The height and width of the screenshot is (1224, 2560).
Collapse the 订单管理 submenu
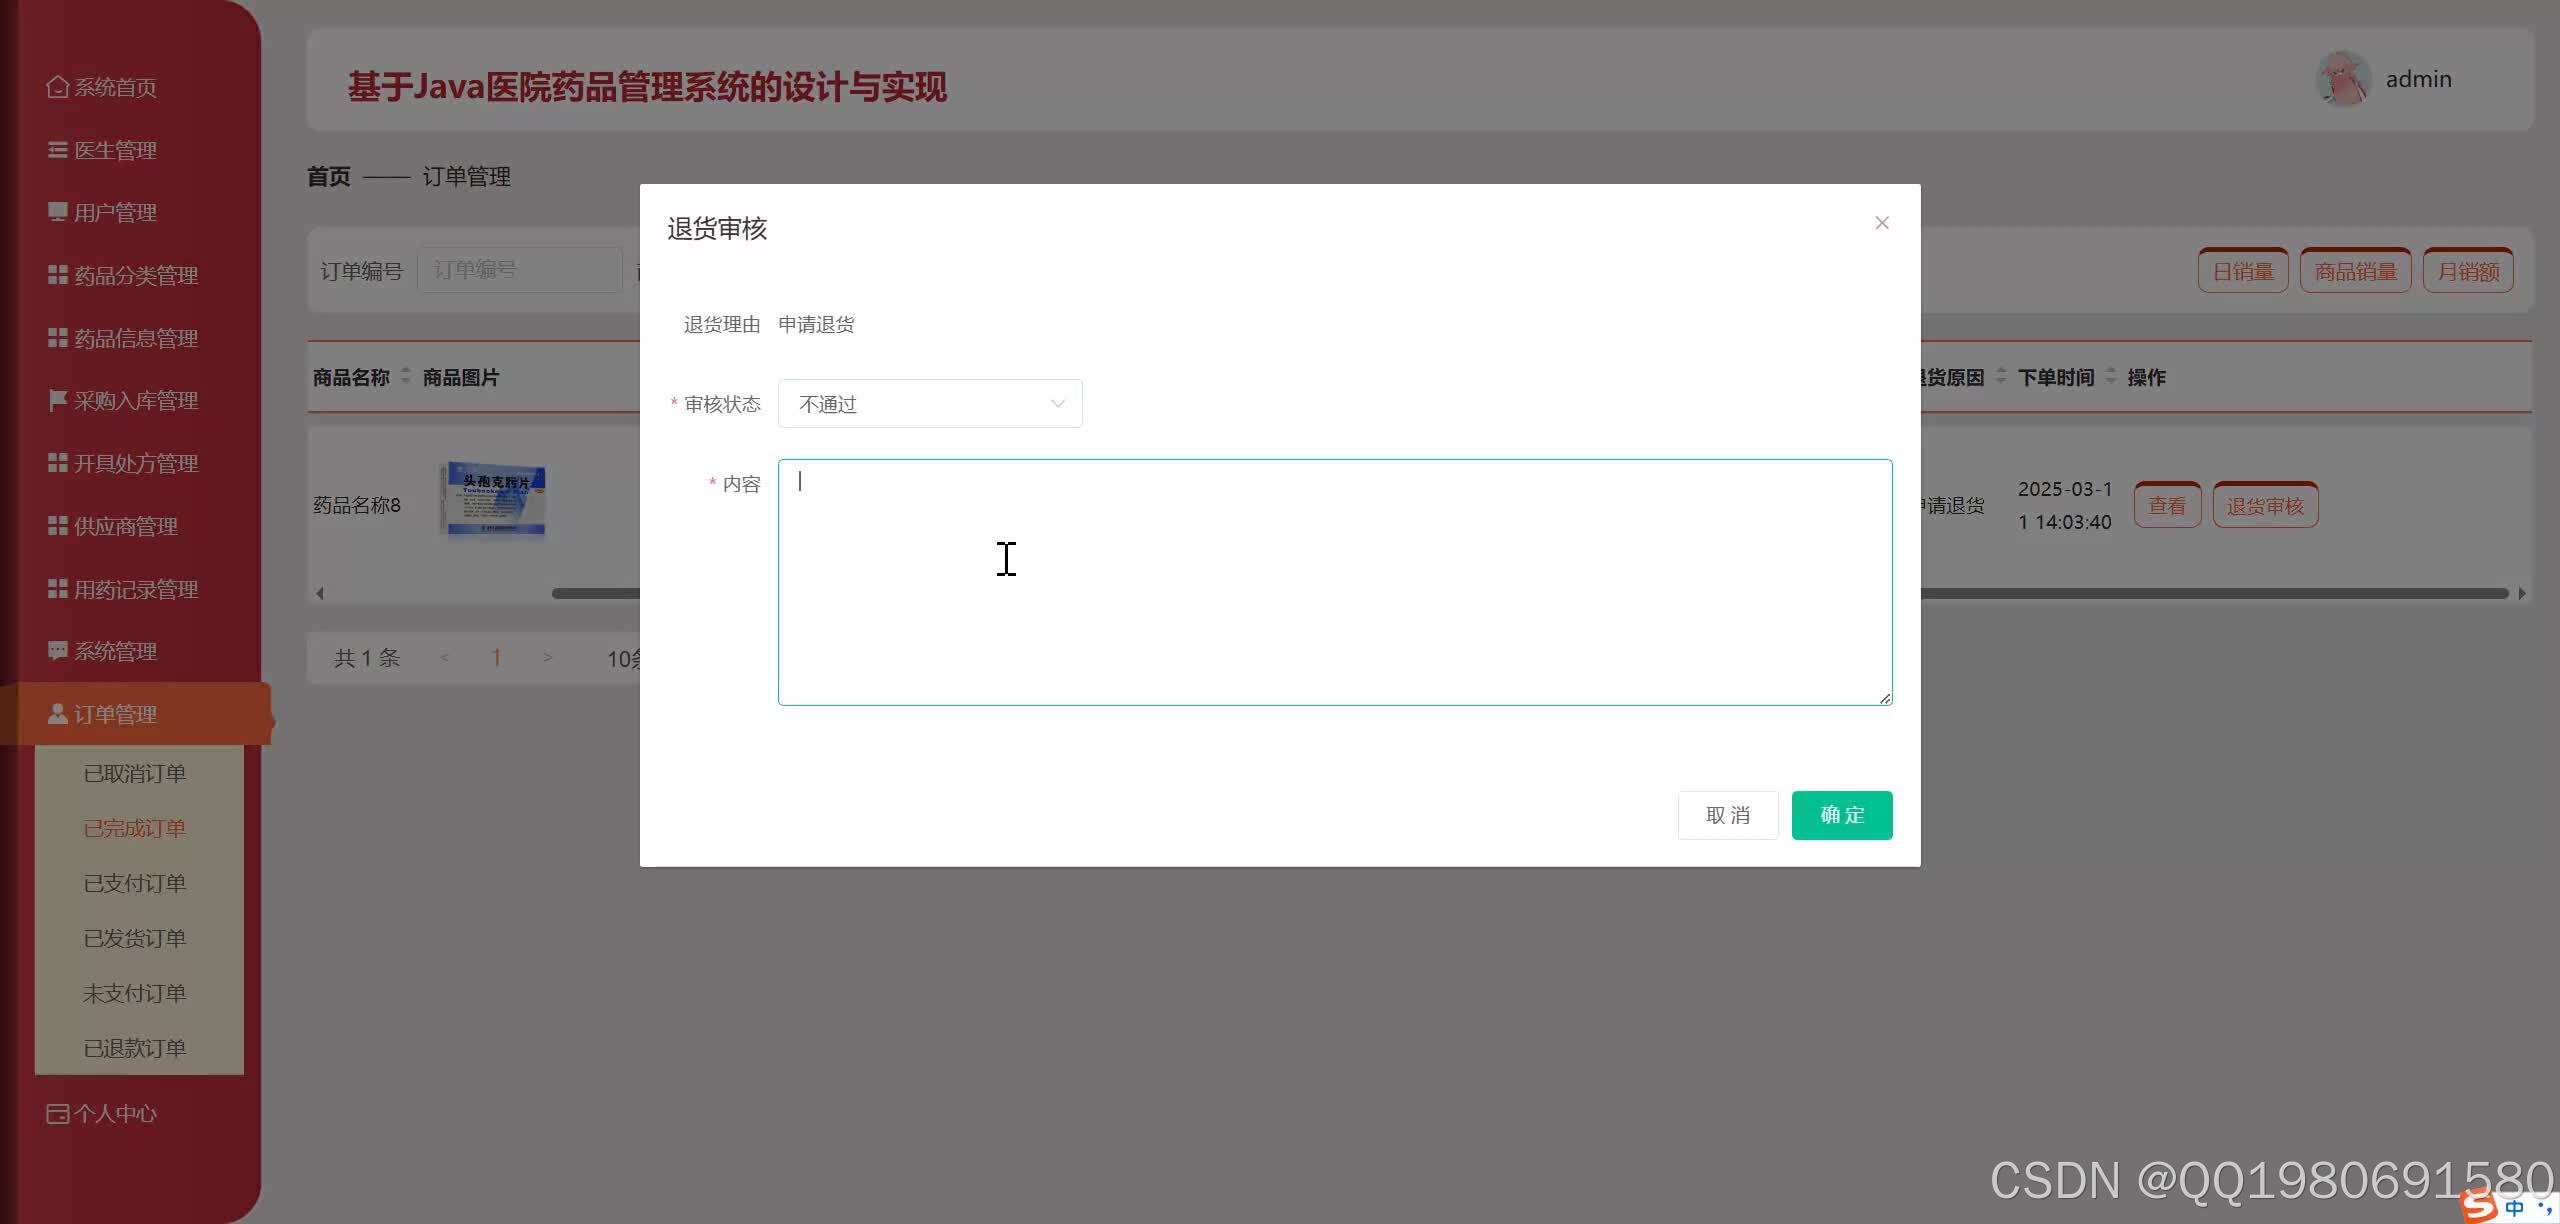117,714
